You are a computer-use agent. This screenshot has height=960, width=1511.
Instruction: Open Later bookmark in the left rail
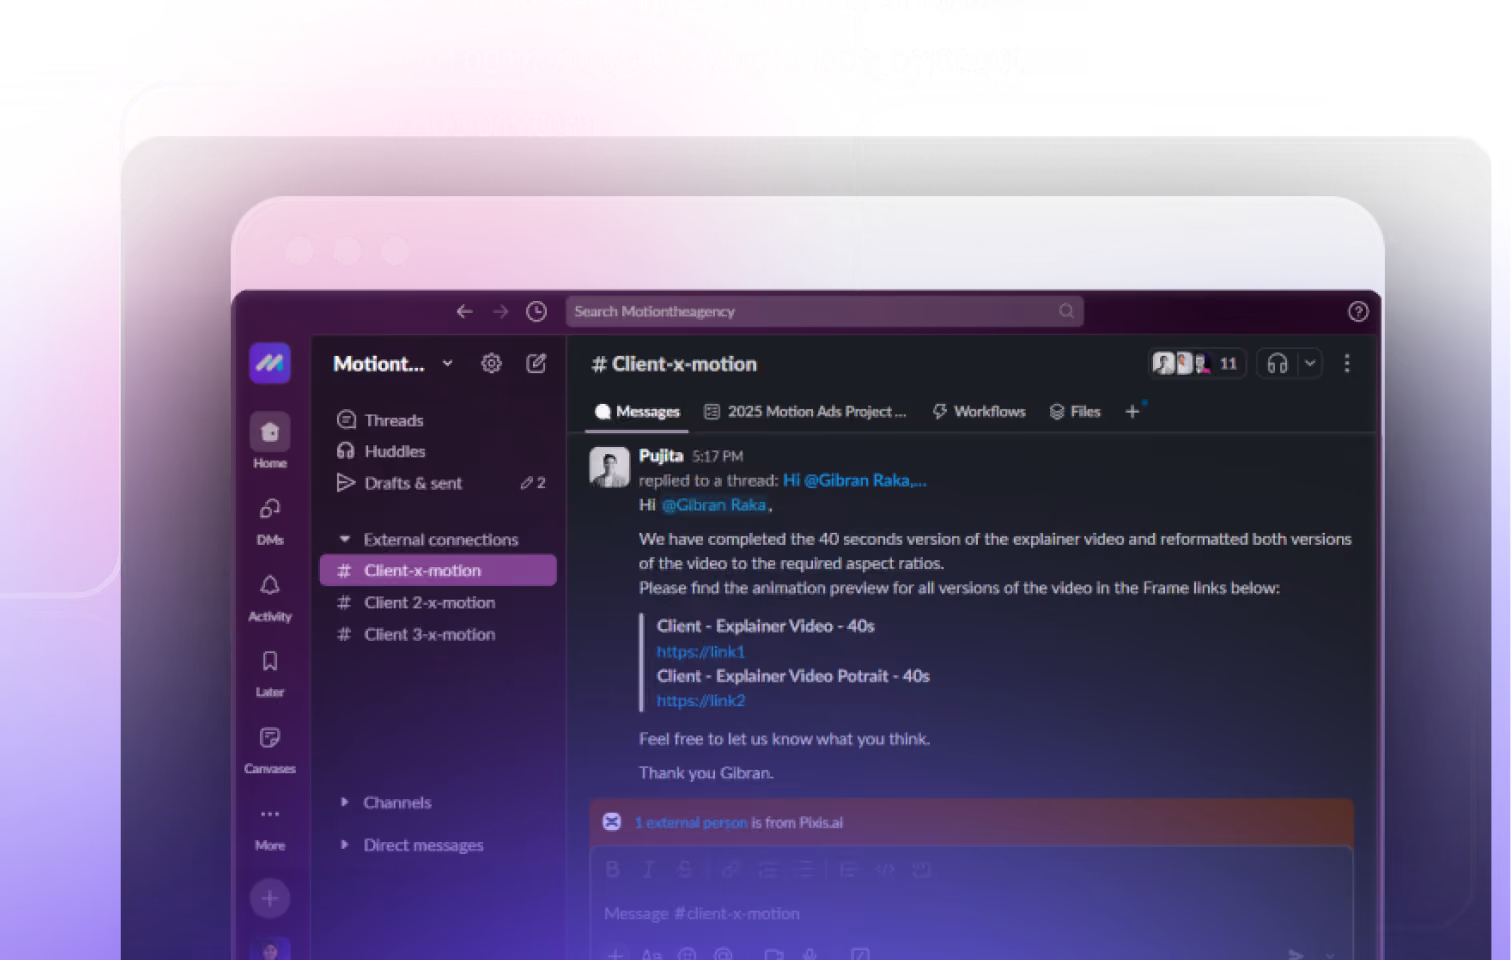point(270,673)
